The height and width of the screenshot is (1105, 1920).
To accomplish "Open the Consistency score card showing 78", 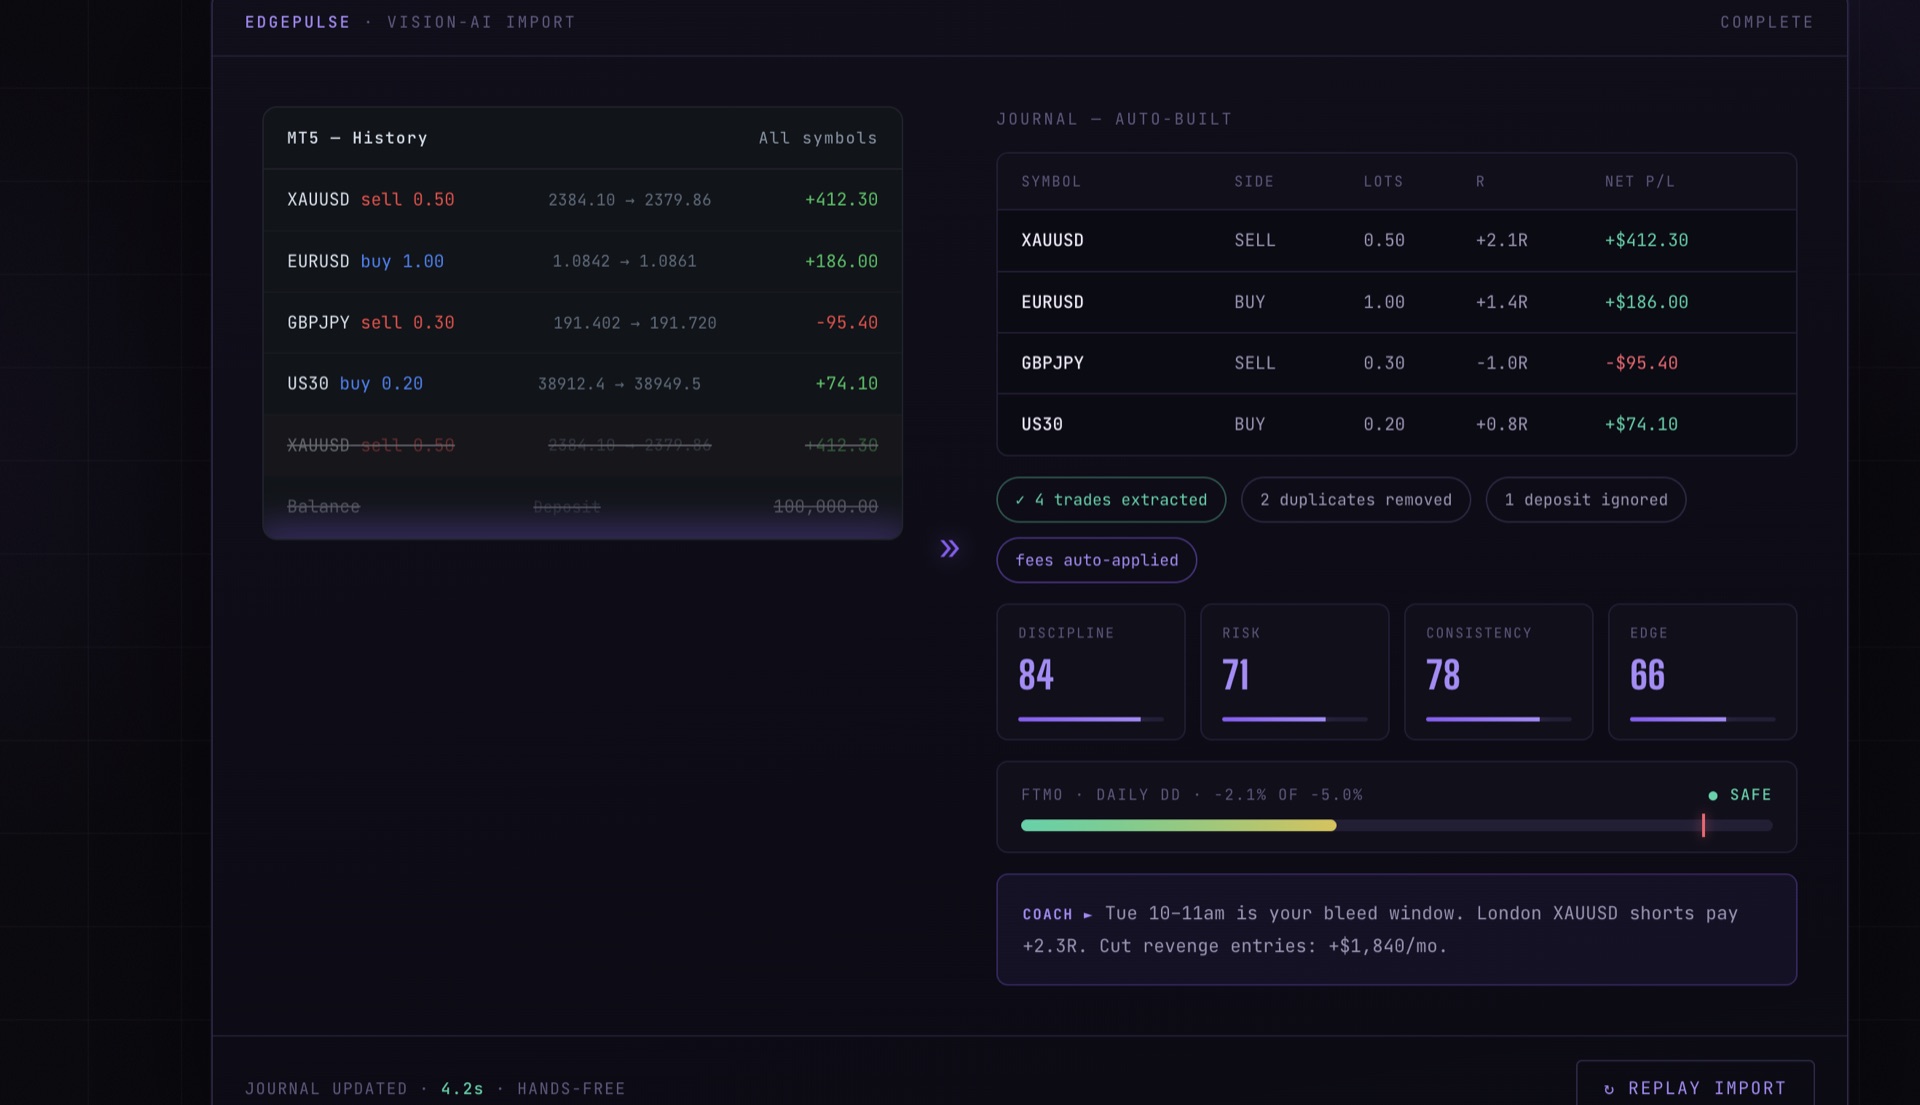I will pos(1498,672).
